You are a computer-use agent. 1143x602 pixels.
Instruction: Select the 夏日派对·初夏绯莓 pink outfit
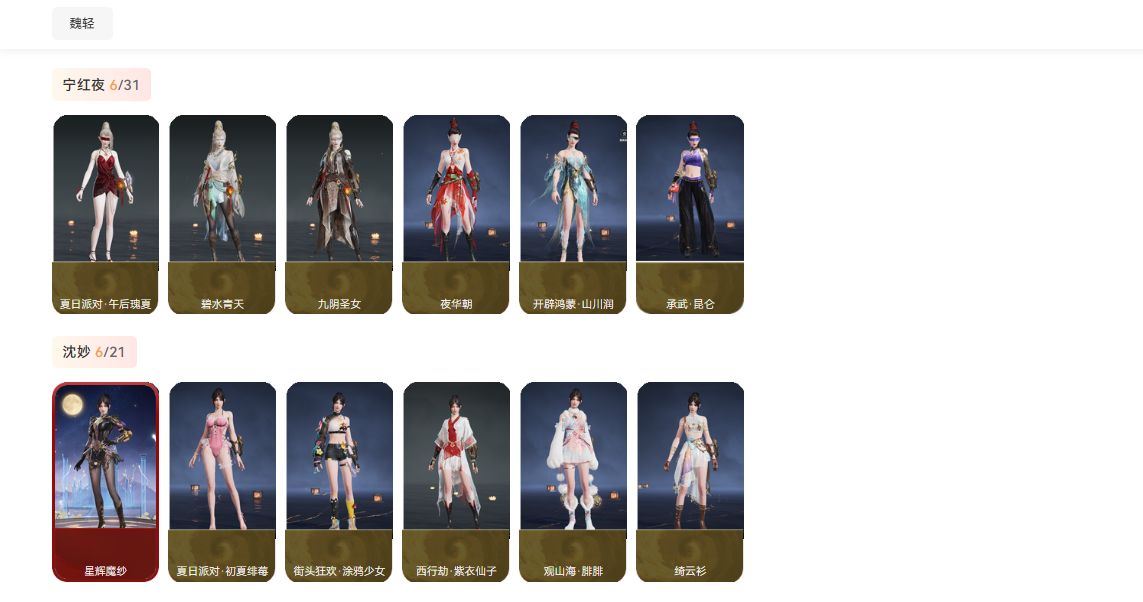222,482
